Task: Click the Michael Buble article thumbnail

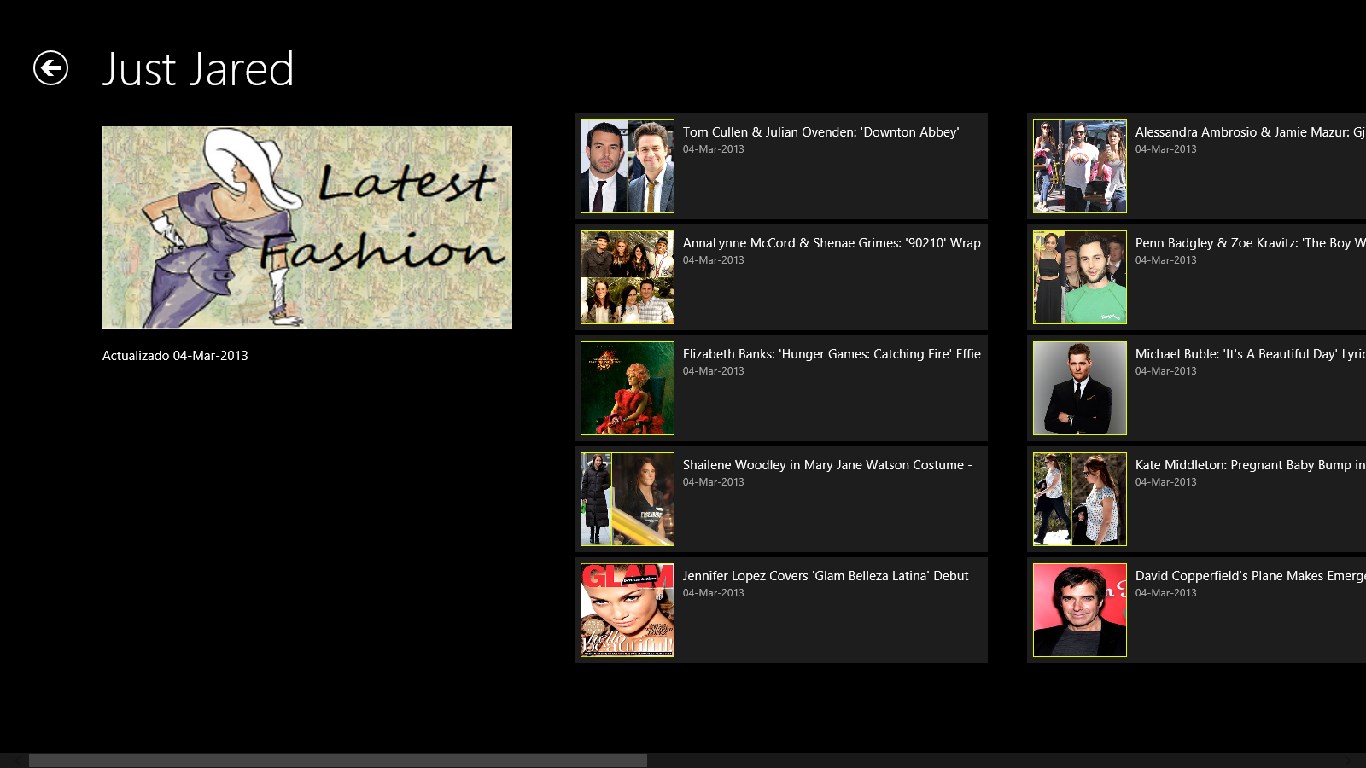Action: 1079,388
